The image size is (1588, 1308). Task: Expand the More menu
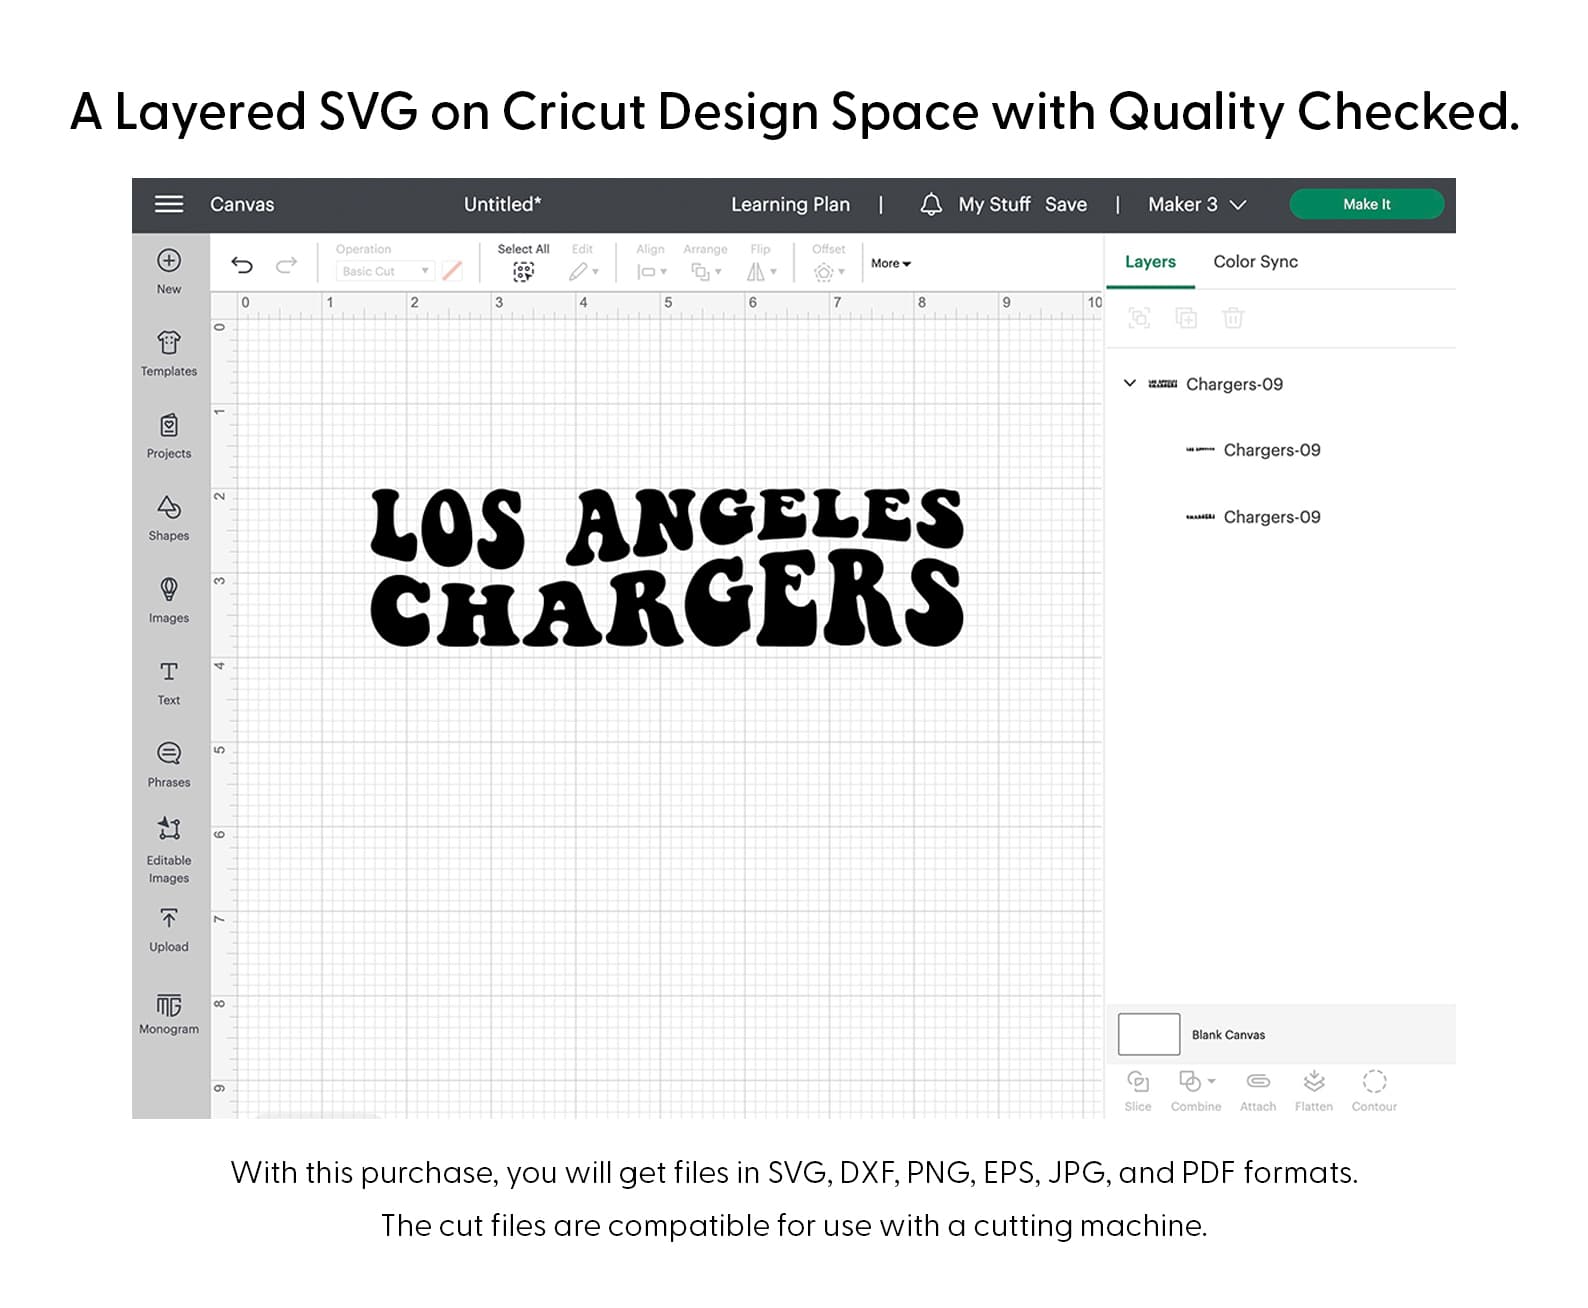click(x=891, y=264)
